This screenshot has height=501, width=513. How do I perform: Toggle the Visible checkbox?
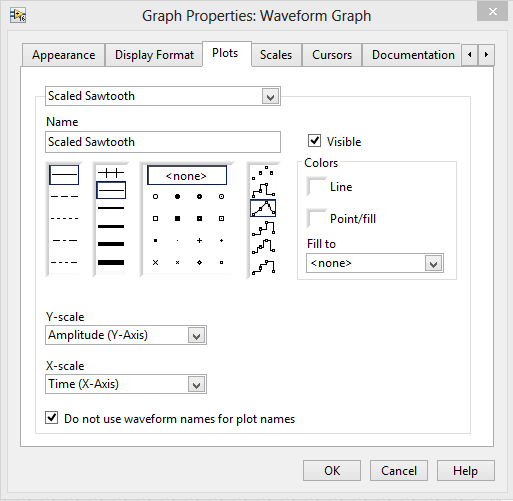tap(314, 141)
